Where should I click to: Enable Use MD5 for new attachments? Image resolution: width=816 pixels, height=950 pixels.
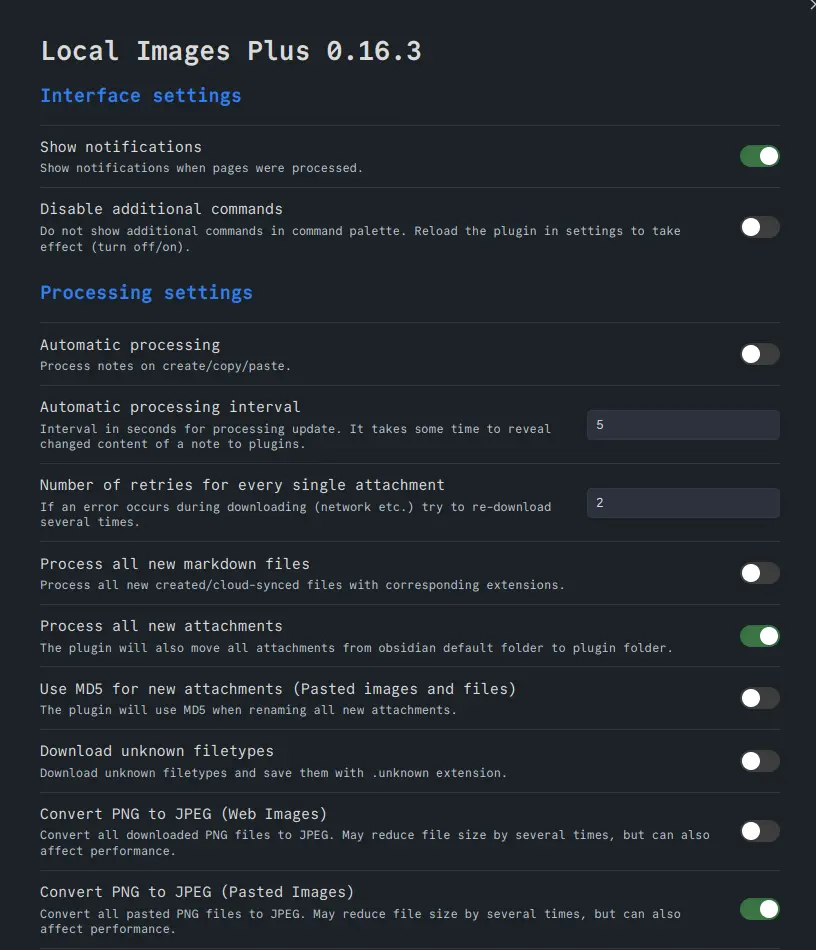(759, 698)
